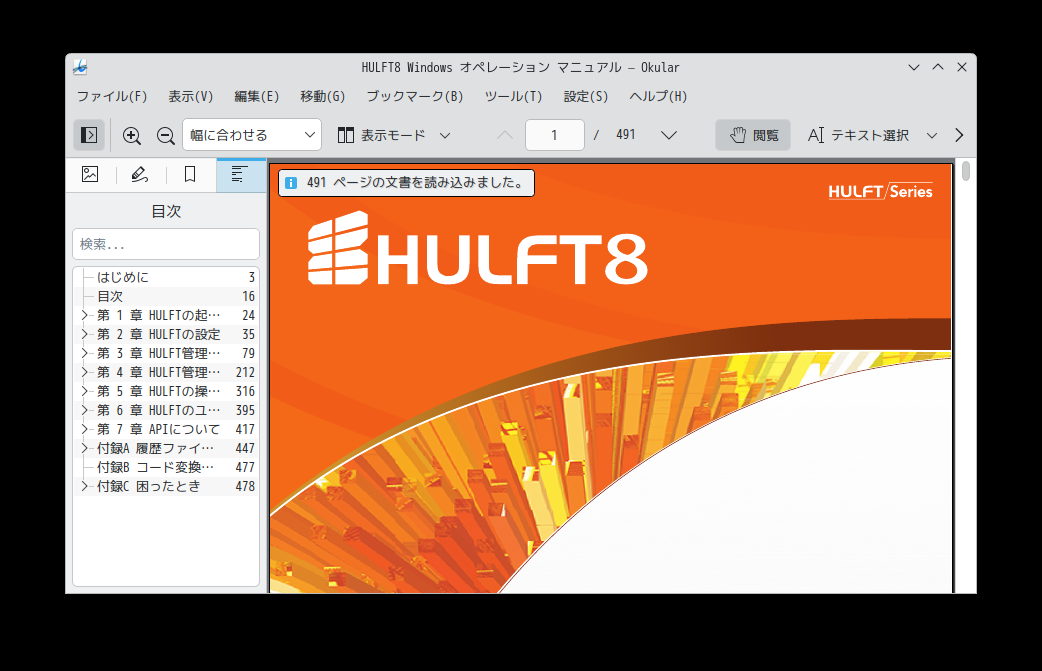Image resolution: width=1042 pixels, height=671 pixels.
Task: Click the 491 total pages label
Action: (625, 135)
